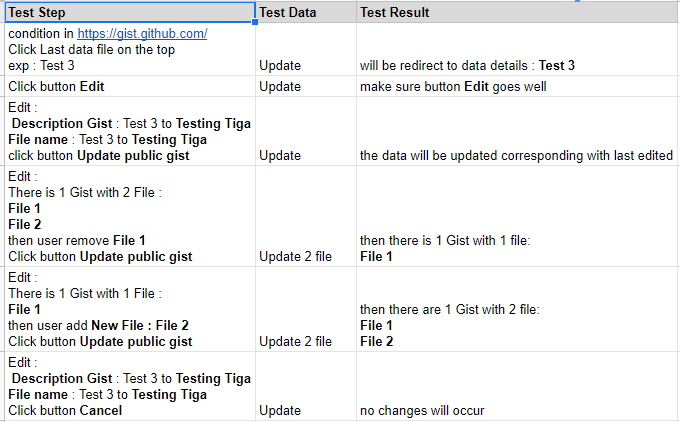Select the first 'Update 2 file' data cell
This screenshot has width=680, height=422.
pyautogui.click(x=306, y=216)
